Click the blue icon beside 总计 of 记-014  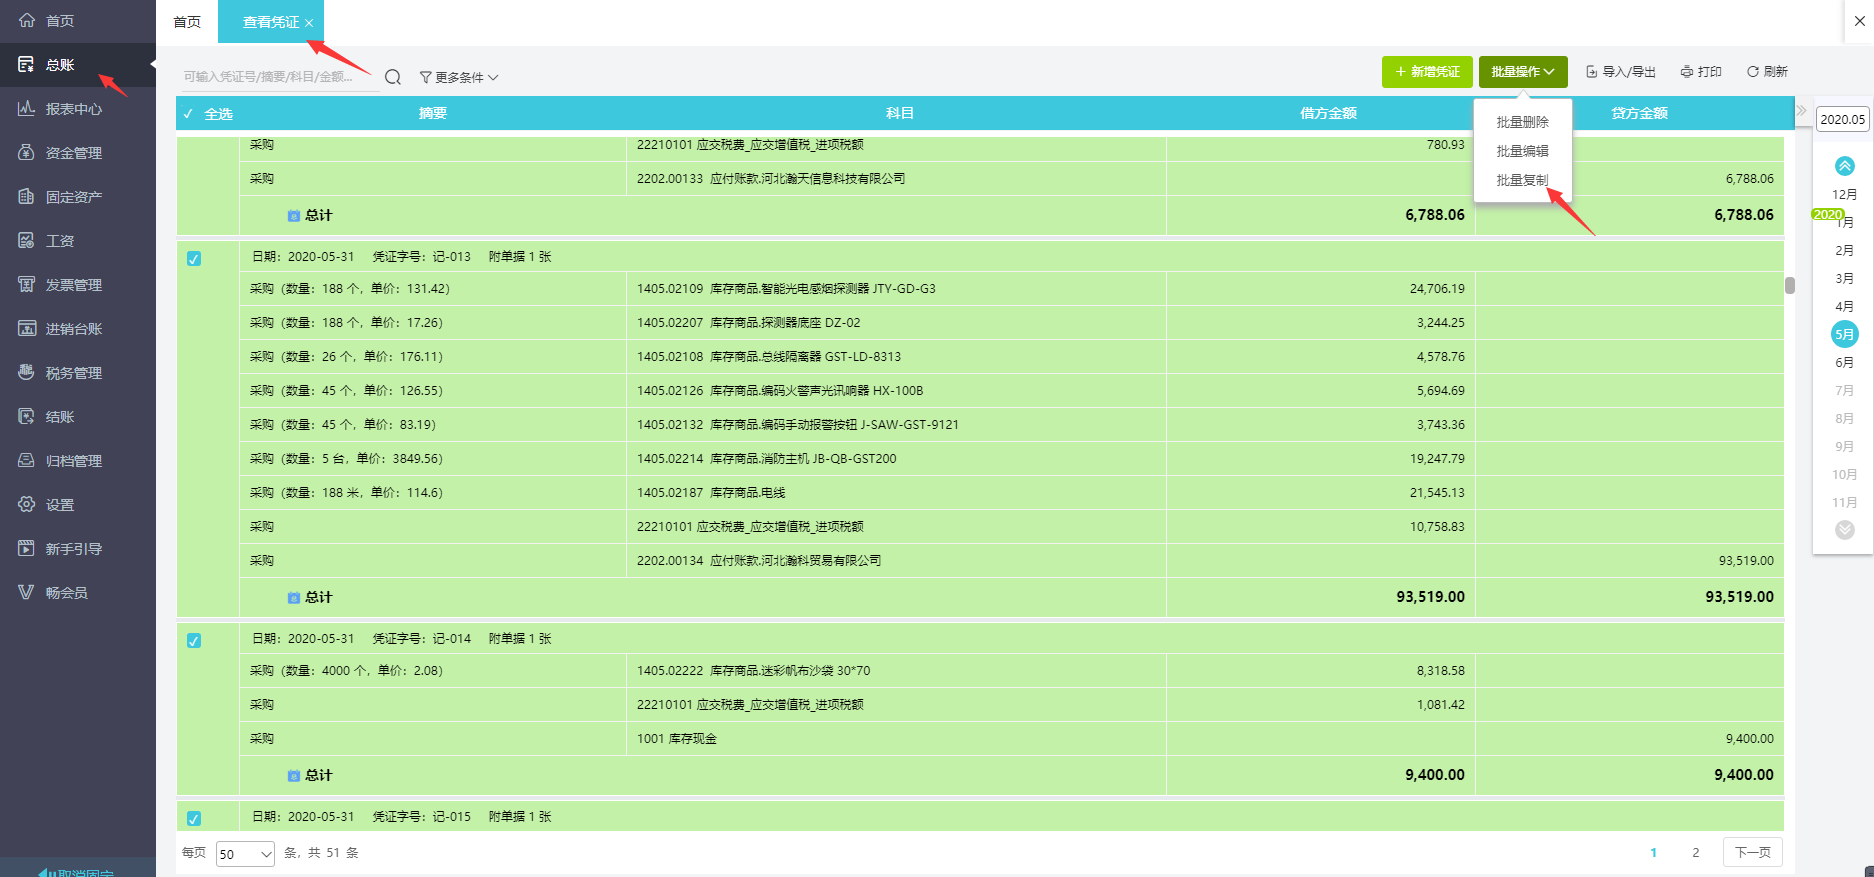(294, 775)
